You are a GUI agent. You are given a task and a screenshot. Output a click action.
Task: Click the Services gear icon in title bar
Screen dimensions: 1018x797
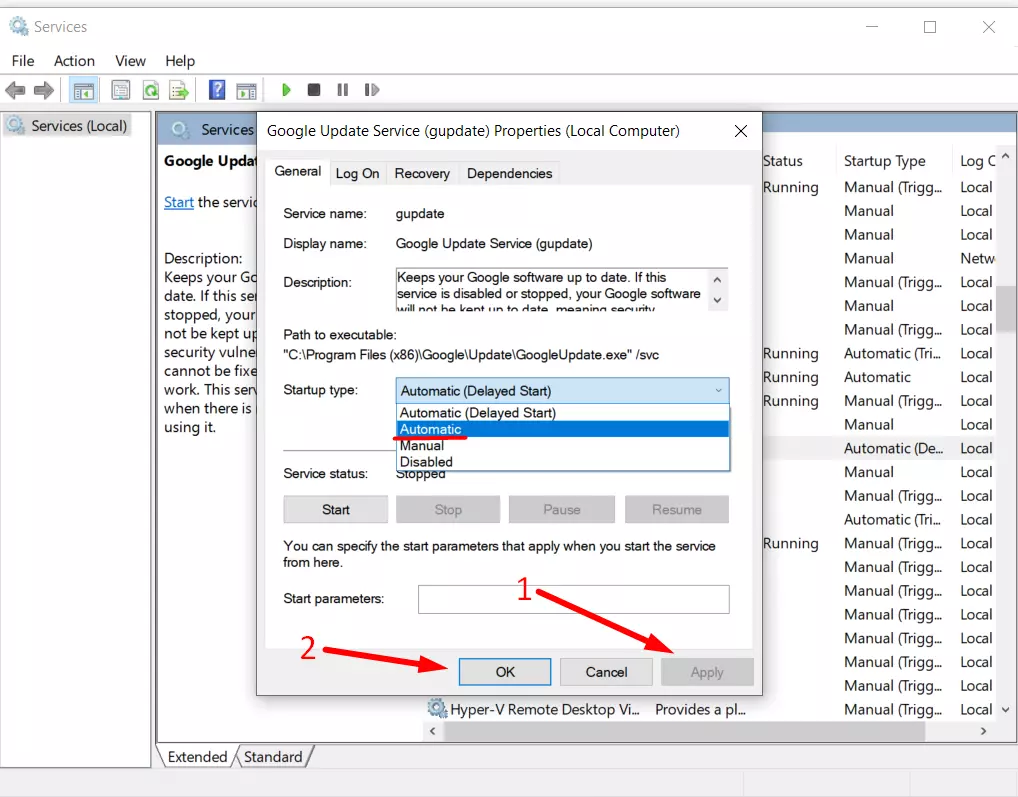click(18, 27)
